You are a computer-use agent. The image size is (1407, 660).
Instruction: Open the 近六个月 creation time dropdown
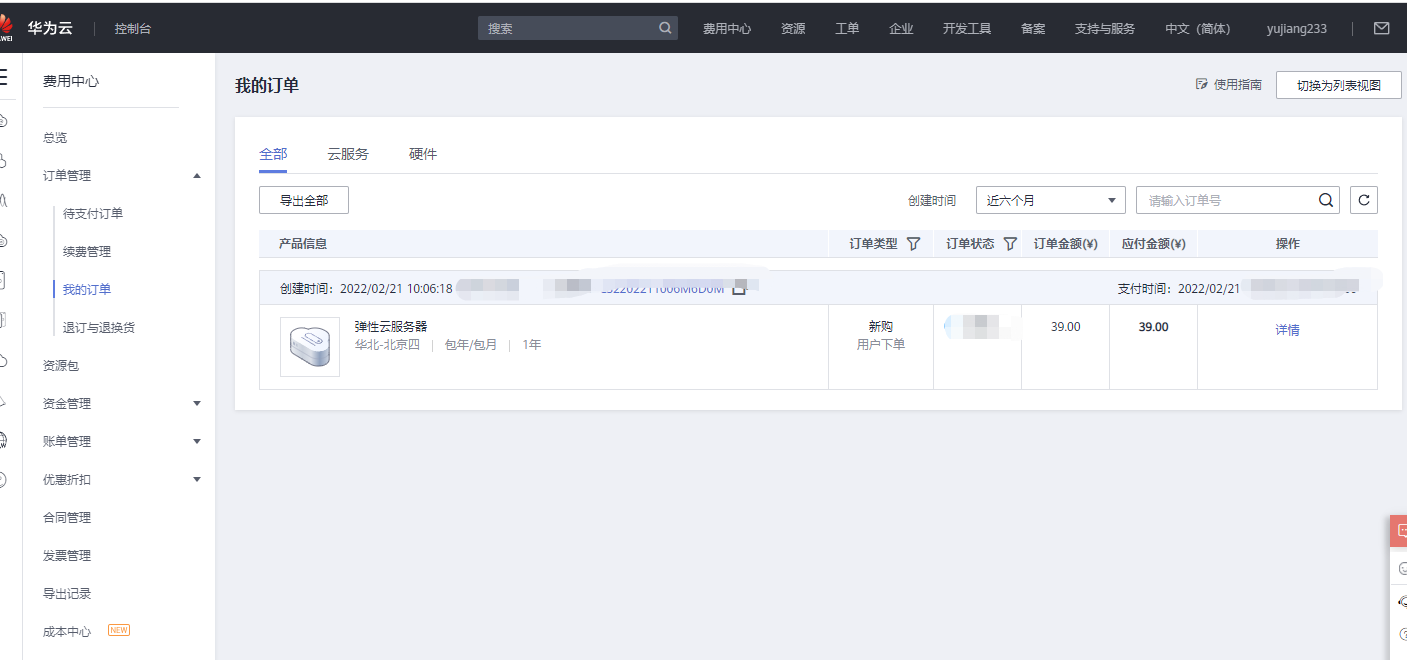pyautogui.click(x=1051, y=200)
